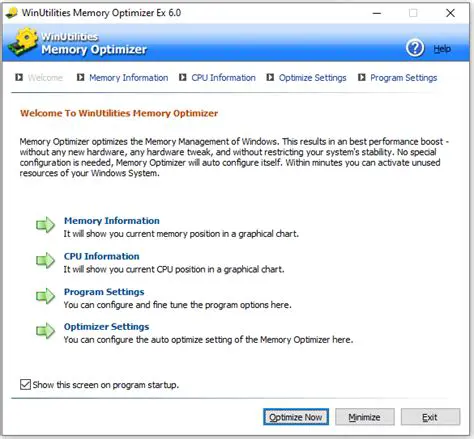
Task: Open the Optimizer Settings heading link
Action: 106,327
